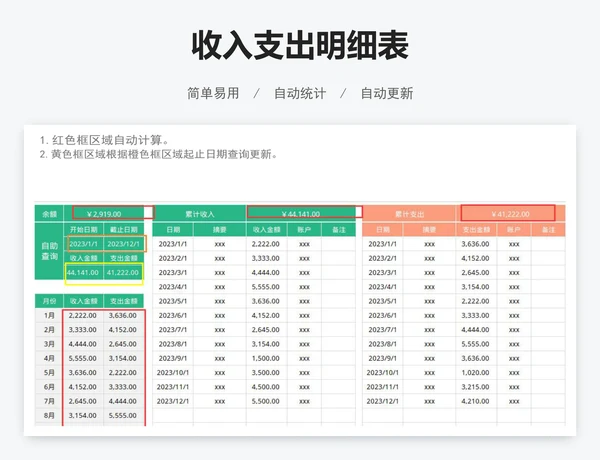Click 账户 header in expense table
600x460 pixels.
coord(514,230)
